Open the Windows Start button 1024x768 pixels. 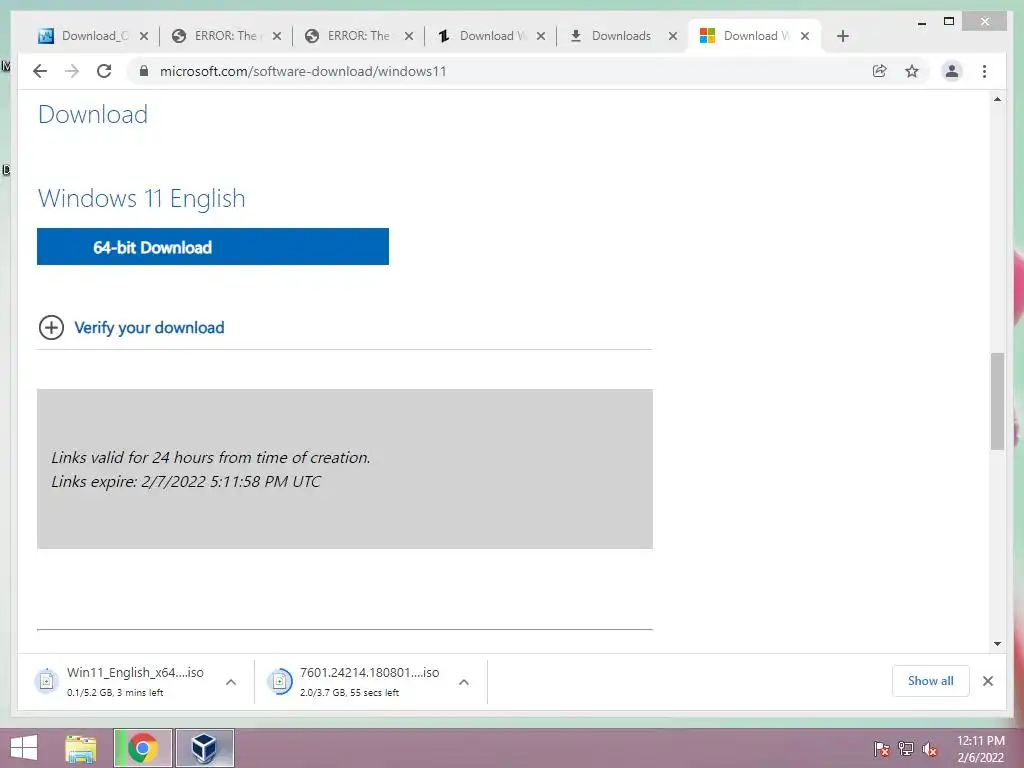tap(24, 748)
